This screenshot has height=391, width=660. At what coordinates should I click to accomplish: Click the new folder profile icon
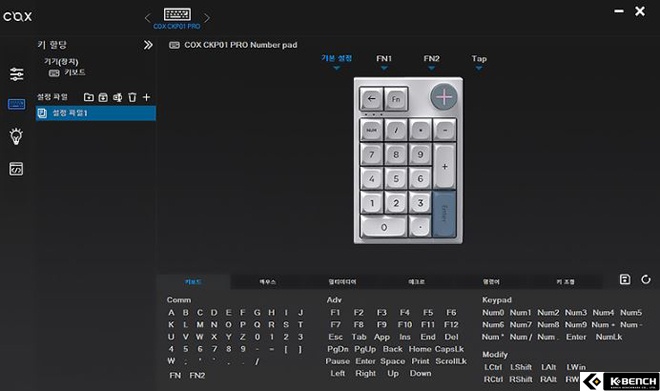click(88, 97)
